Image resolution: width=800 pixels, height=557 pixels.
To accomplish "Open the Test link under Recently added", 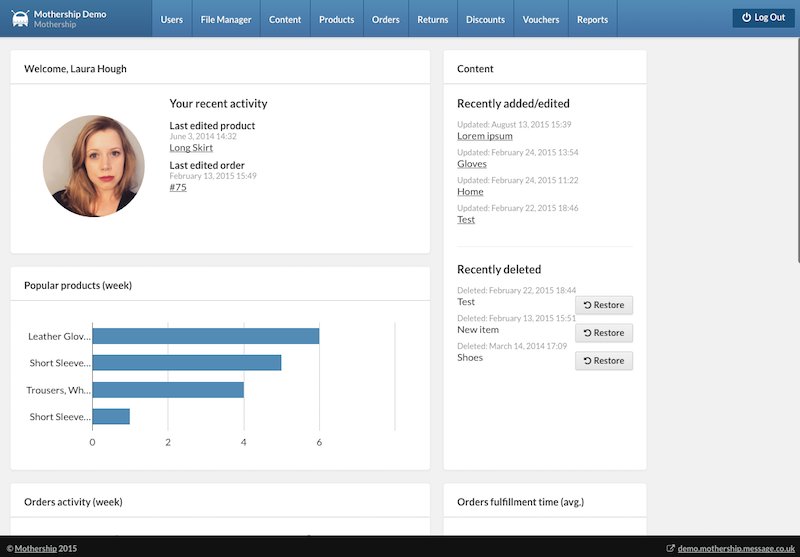I will [466, 219].
